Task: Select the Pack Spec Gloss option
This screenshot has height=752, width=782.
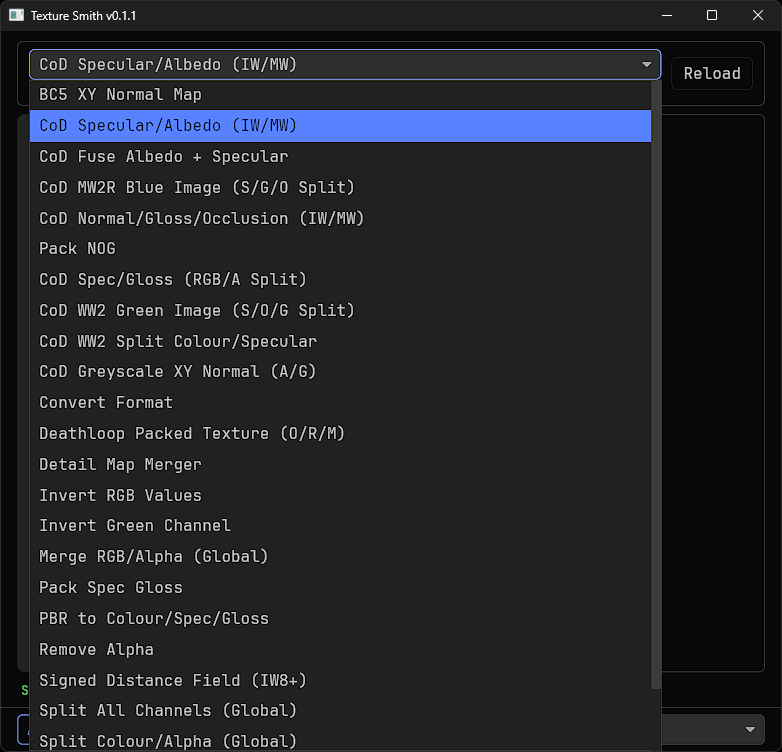Action: click(x=341, y=588)
